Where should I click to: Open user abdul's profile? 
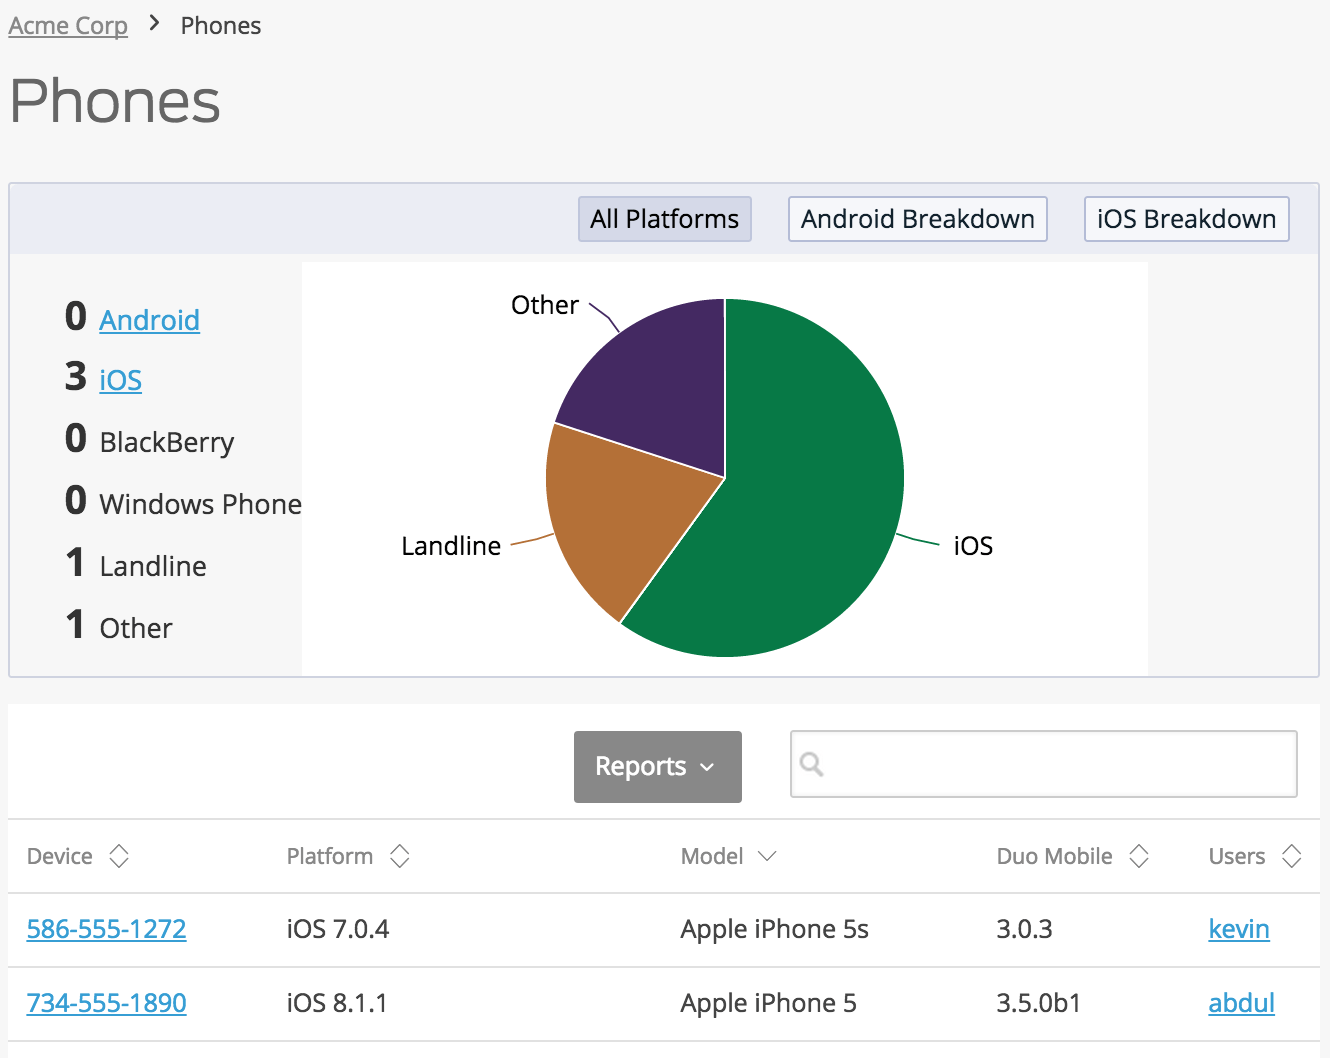pyautogui.click(x=1241, y=1003)
